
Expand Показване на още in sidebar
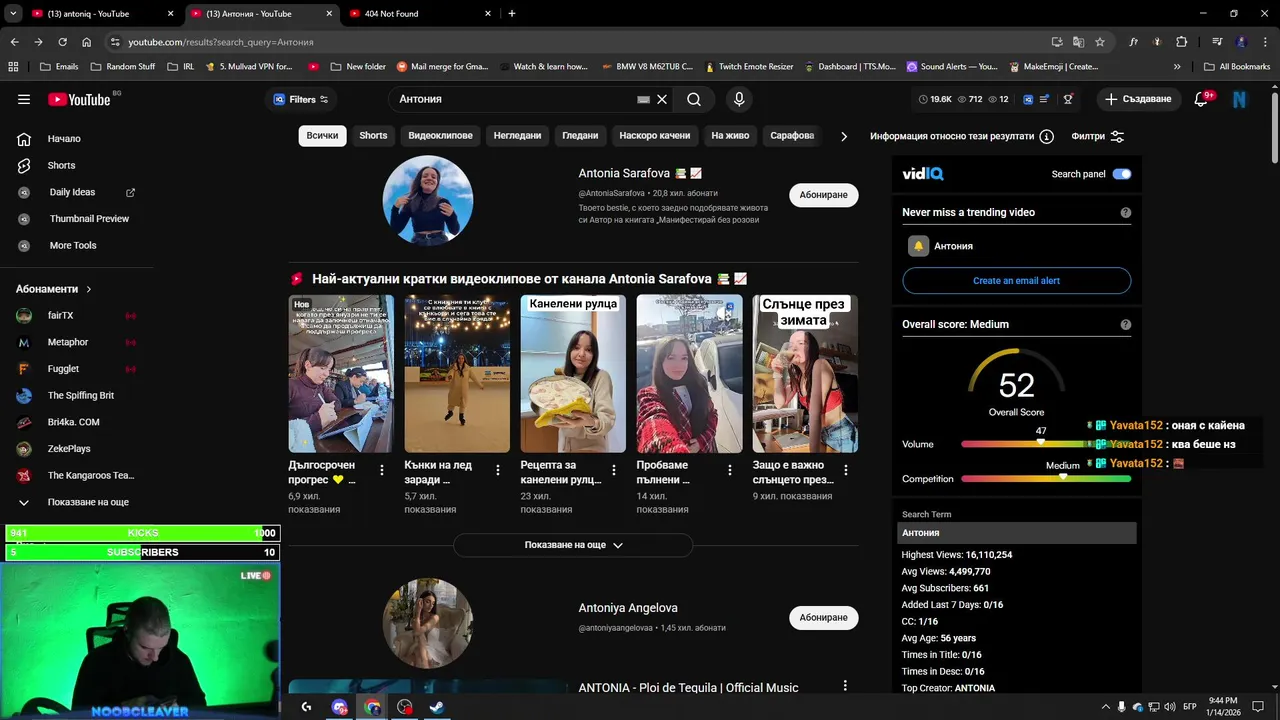click(x=77, y=502)
